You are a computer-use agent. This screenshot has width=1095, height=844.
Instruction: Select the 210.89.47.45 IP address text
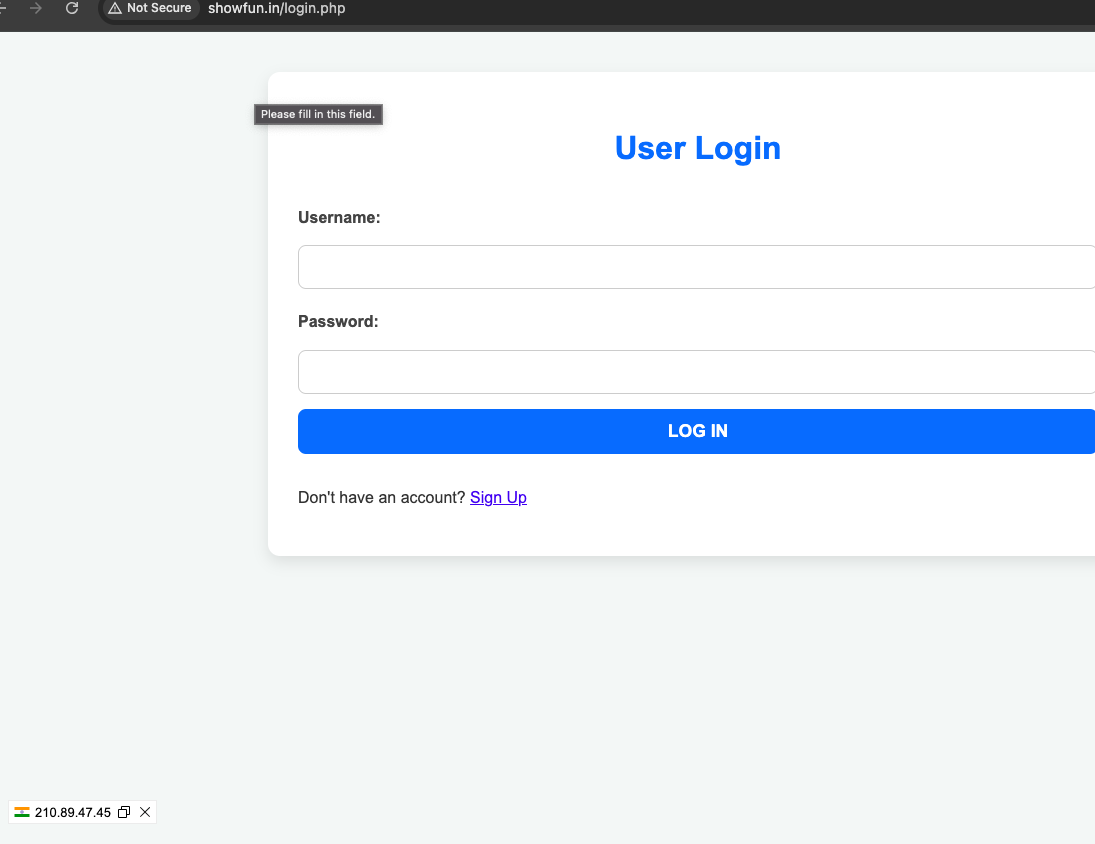(x=72, y=812)
